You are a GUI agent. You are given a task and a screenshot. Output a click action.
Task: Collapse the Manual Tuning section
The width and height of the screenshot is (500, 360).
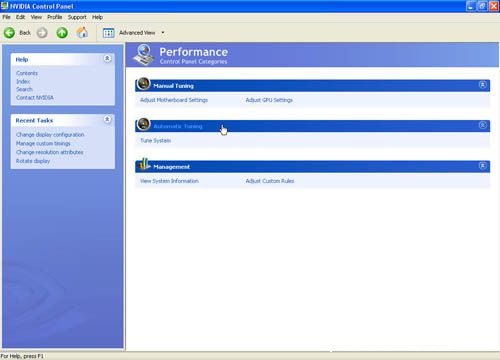482,85
